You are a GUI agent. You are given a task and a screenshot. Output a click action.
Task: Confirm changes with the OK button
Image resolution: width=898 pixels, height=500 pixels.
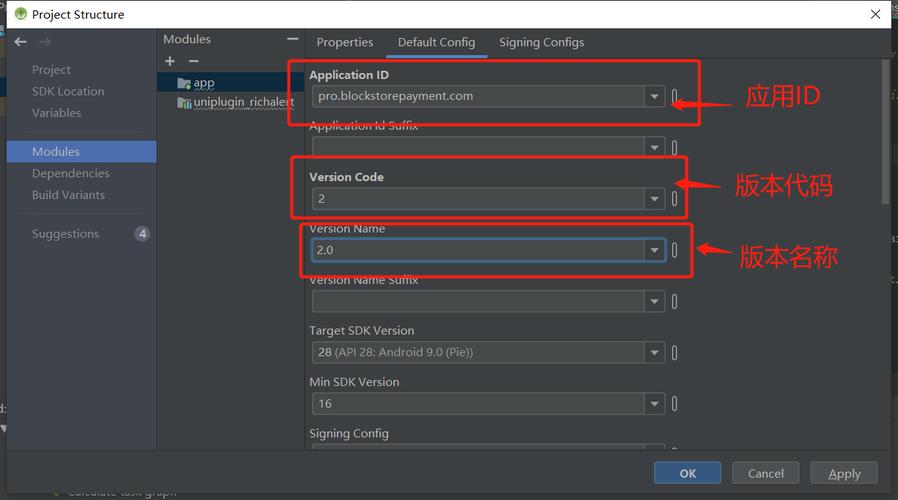click(x=687, y=473)
